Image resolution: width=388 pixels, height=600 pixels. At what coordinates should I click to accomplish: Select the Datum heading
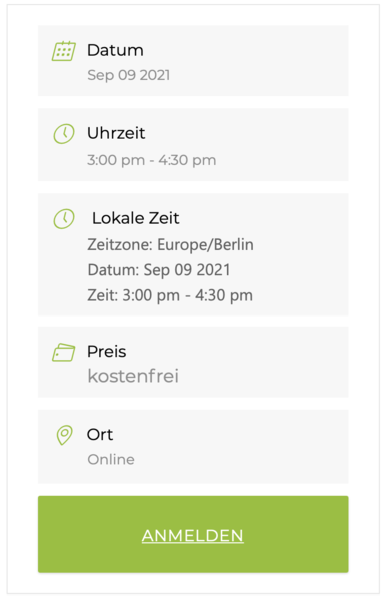pyautogui.click(x=115, y=50)
